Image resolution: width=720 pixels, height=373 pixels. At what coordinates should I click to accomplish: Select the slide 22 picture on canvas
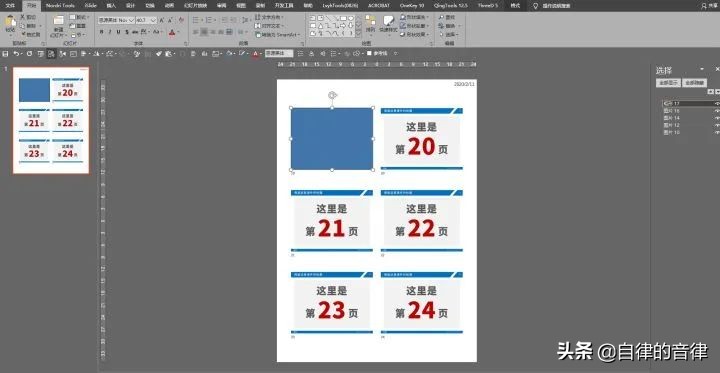(422, 221)
